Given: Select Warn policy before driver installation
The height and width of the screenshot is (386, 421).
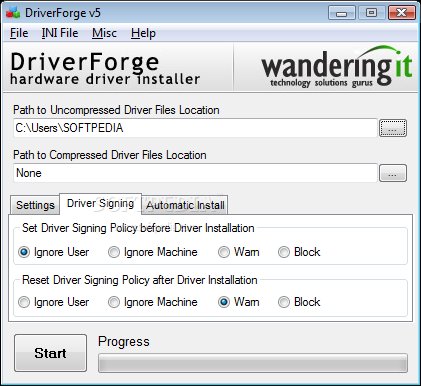Looking at the screenshot, I should pyautogui.click(x=239, y=252).
